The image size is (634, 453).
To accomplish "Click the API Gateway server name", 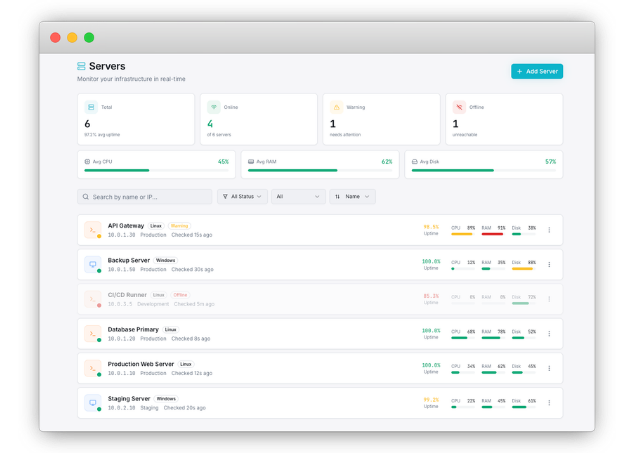I will coord(126,226).
